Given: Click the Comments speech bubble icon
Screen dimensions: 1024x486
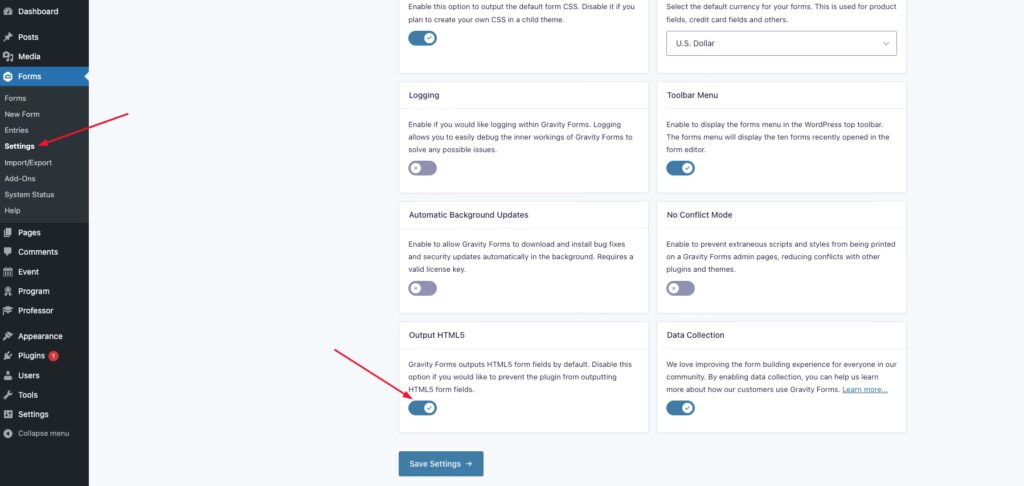Looking at the screenshot, I should click(x=8, y=252).
